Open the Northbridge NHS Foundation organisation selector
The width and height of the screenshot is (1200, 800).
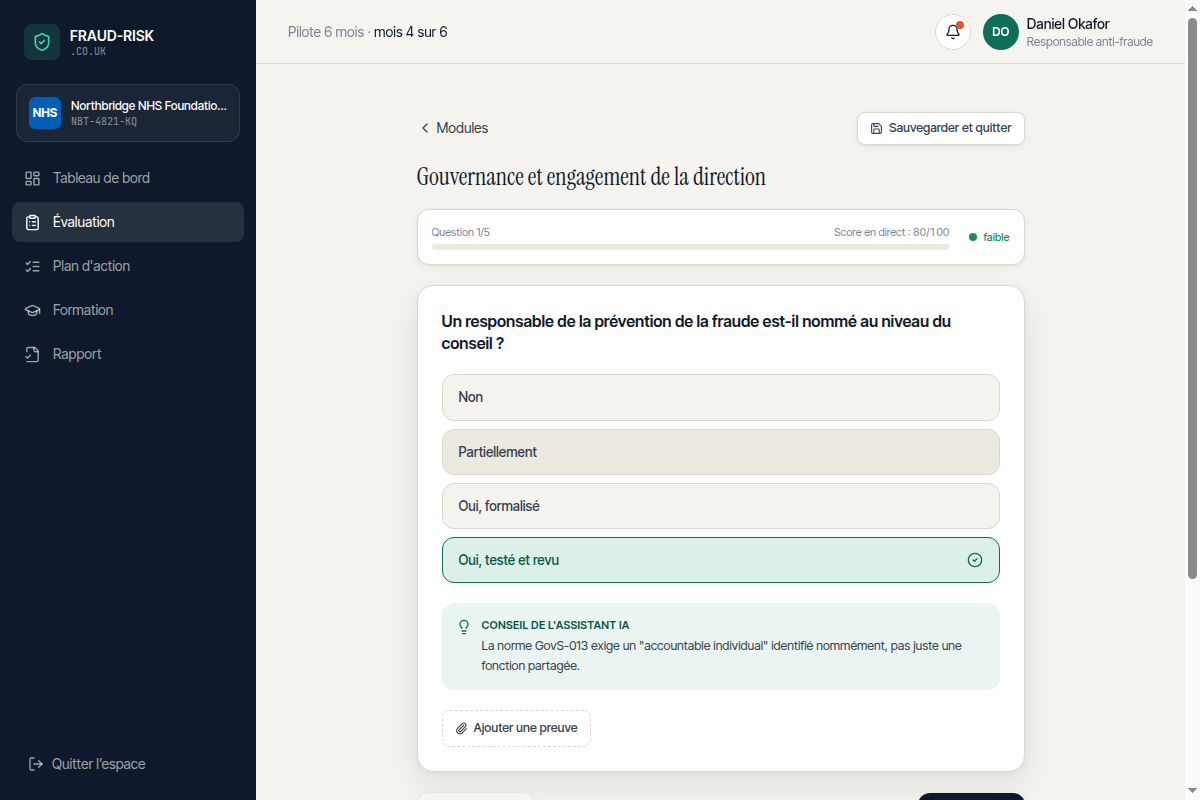pos(128,113)
